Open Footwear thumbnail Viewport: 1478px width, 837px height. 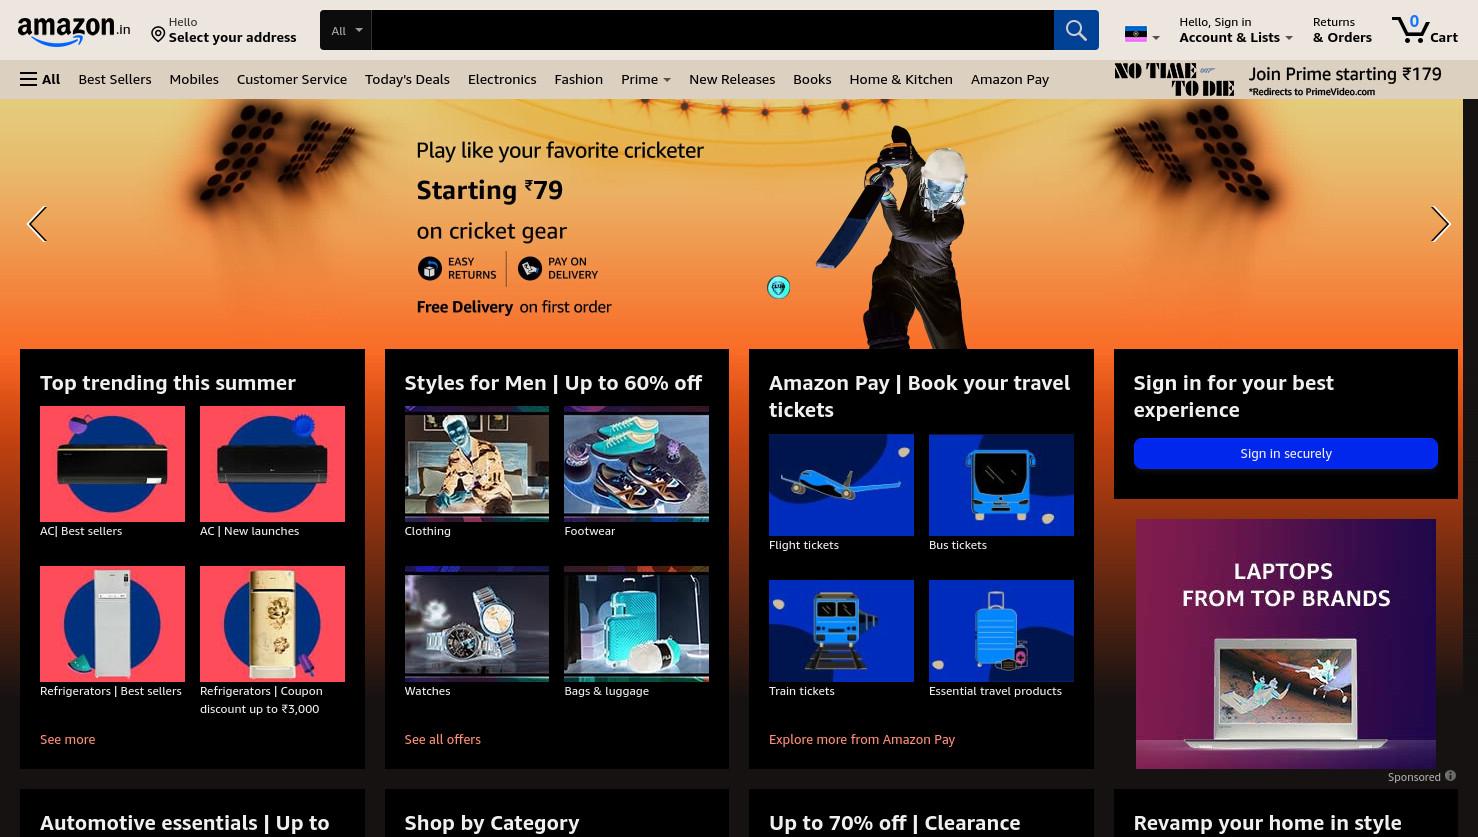[636, 464]
